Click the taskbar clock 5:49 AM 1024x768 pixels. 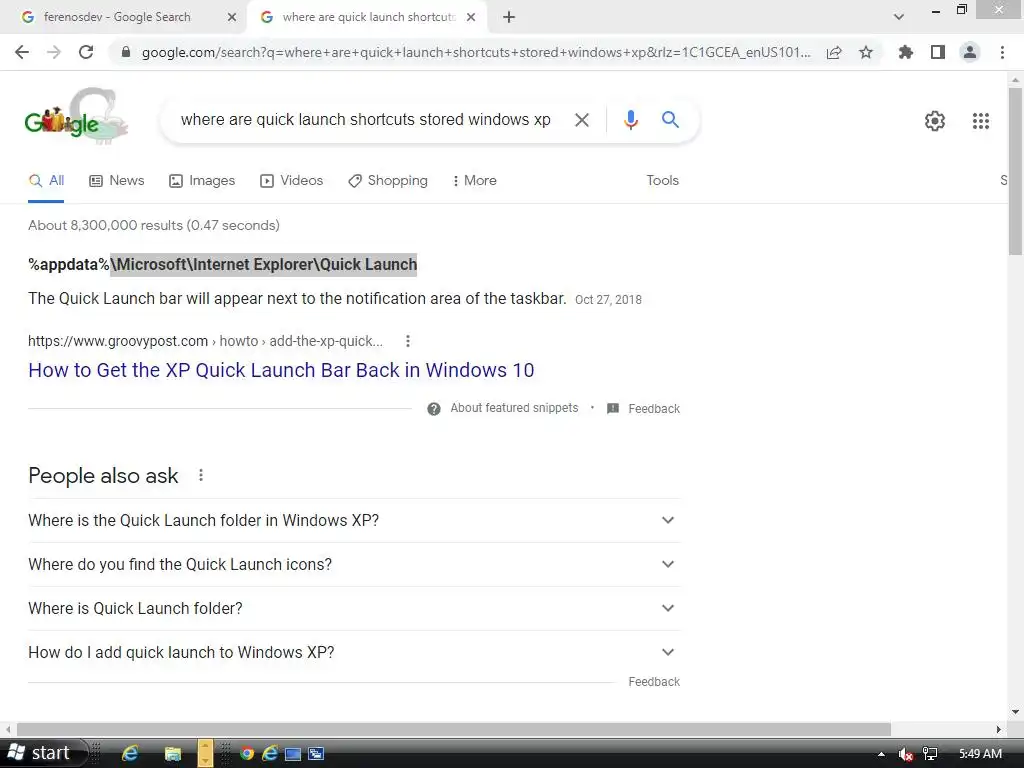[x=980, y=754]
